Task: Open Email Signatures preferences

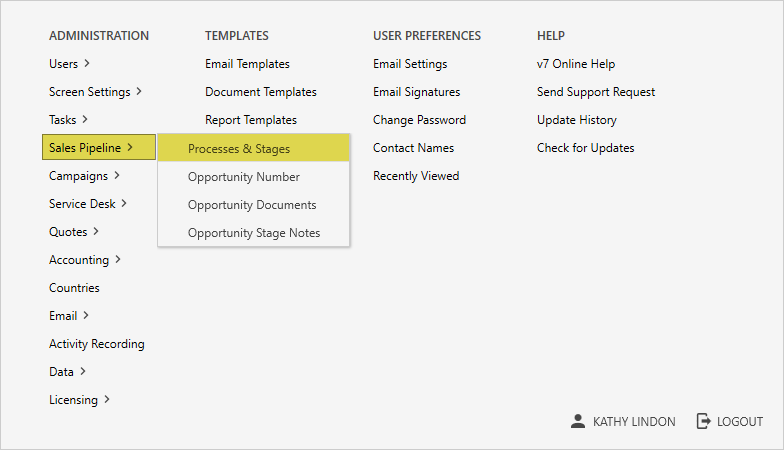Action: click(416, 92)
